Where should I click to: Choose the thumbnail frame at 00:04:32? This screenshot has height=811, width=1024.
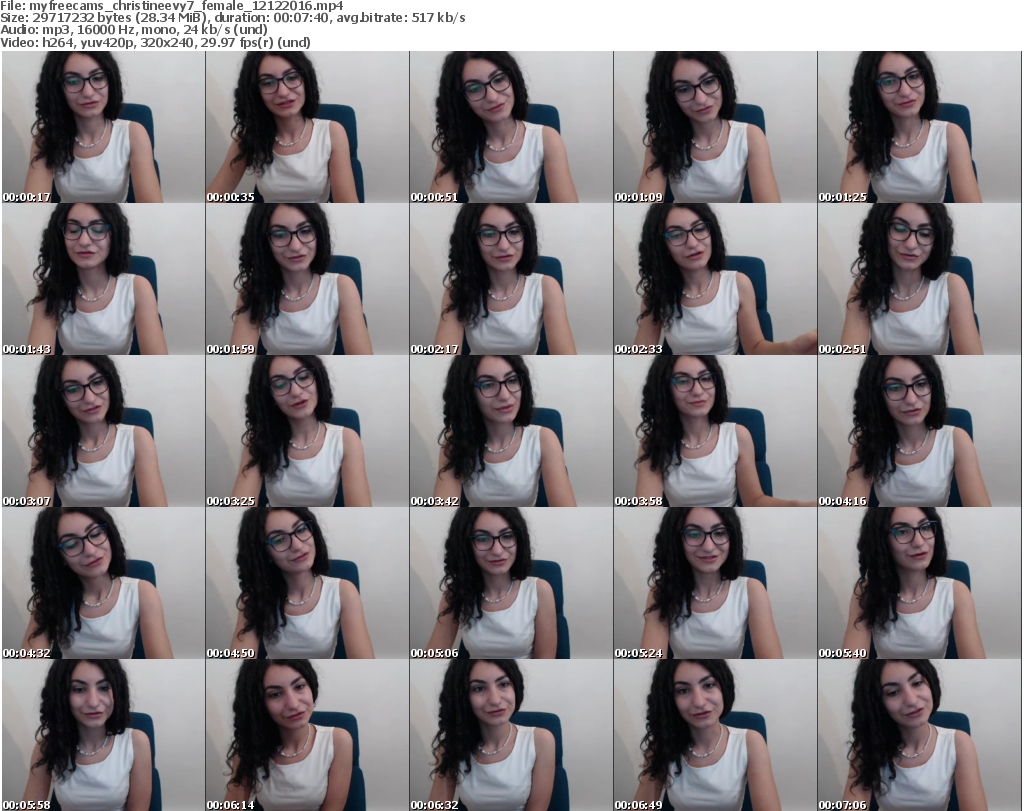[103, 583]
